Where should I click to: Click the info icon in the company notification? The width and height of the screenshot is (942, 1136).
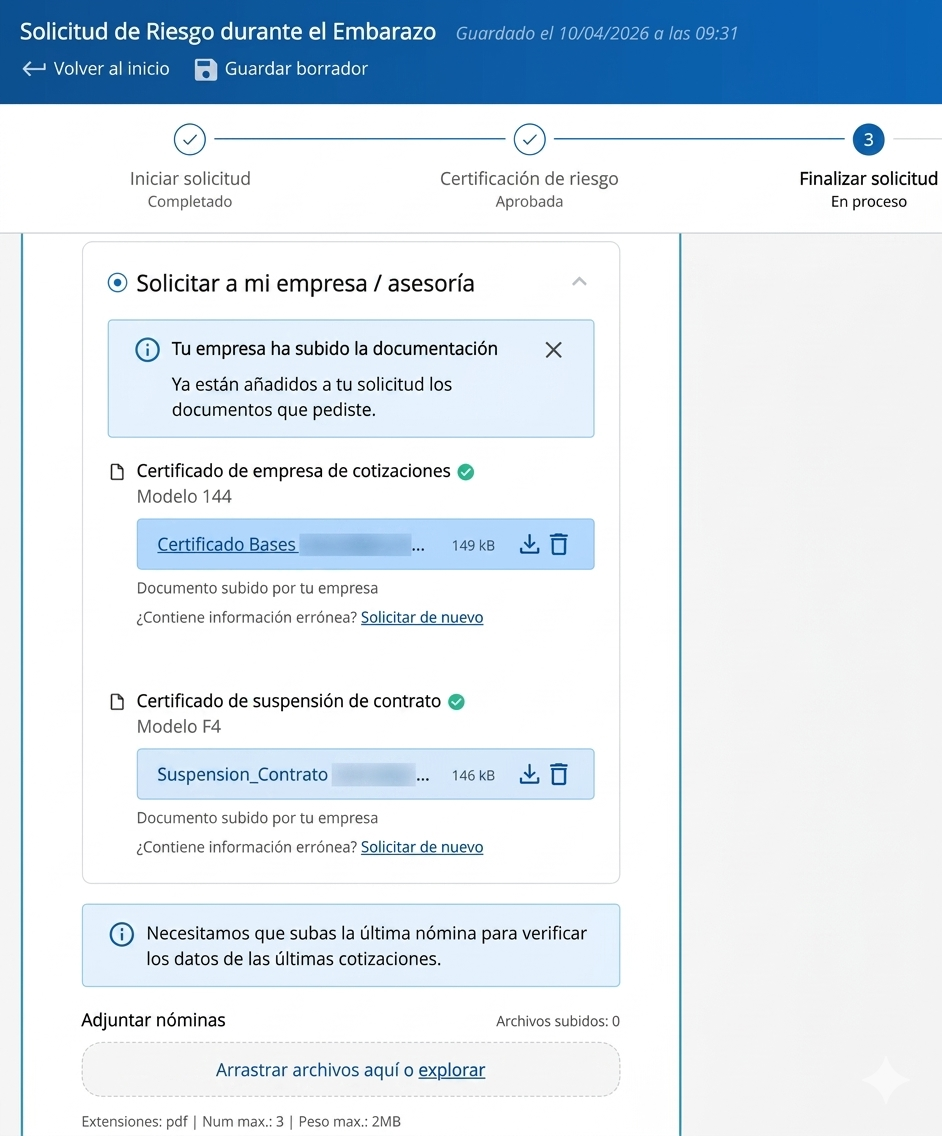(x=147, y=350)
